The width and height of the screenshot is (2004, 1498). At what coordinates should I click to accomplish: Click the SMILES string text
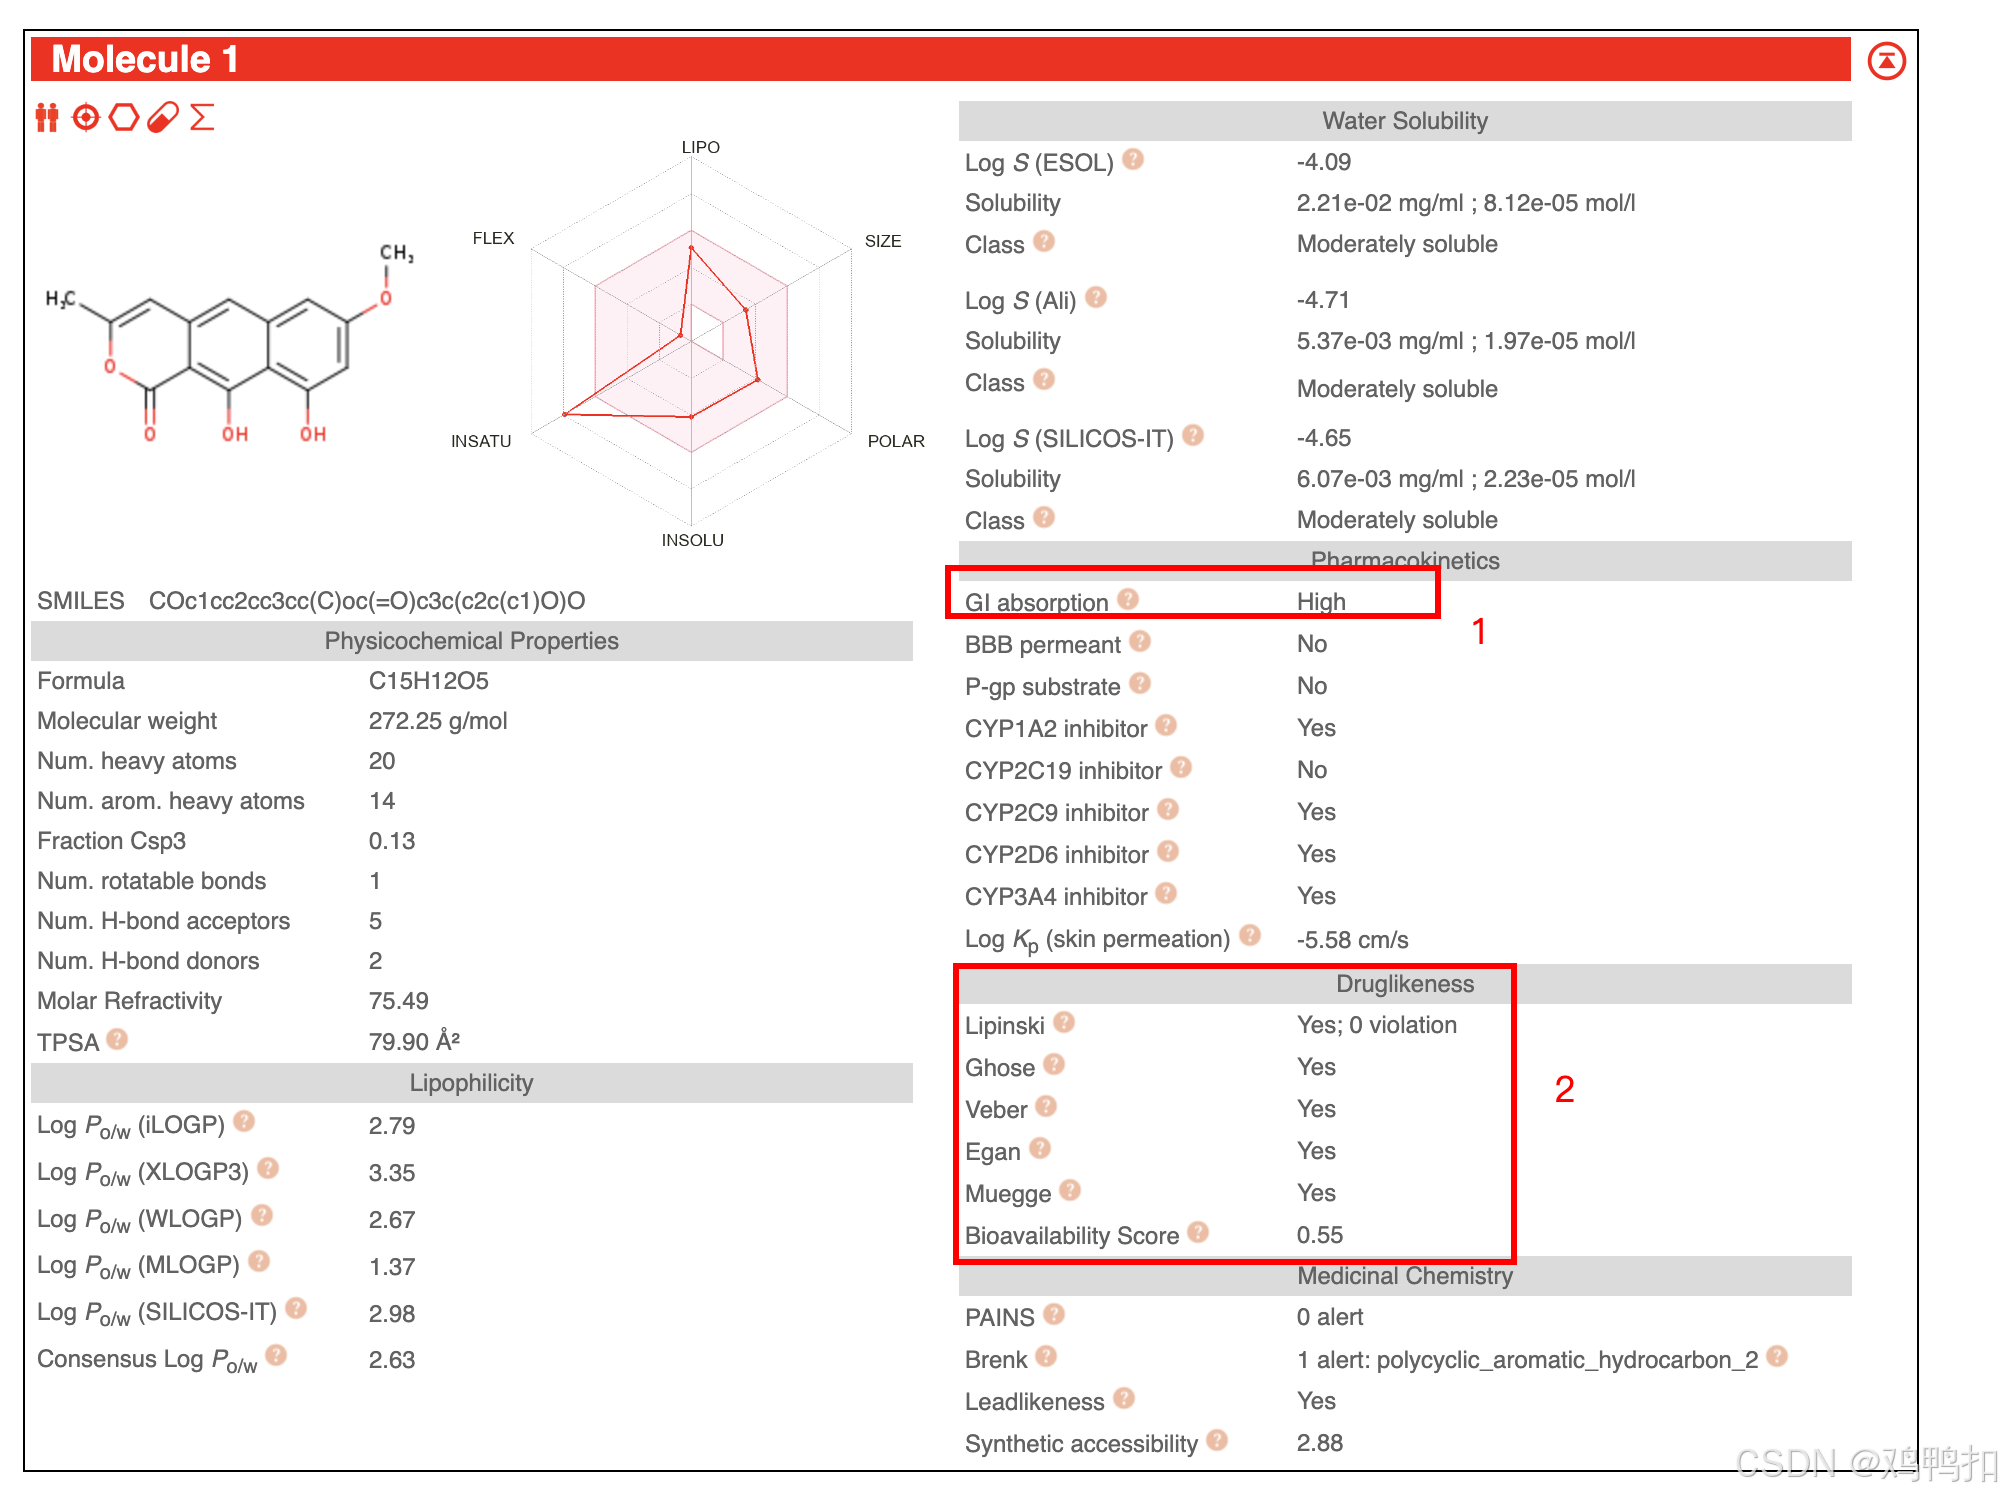tap(367, 601)
